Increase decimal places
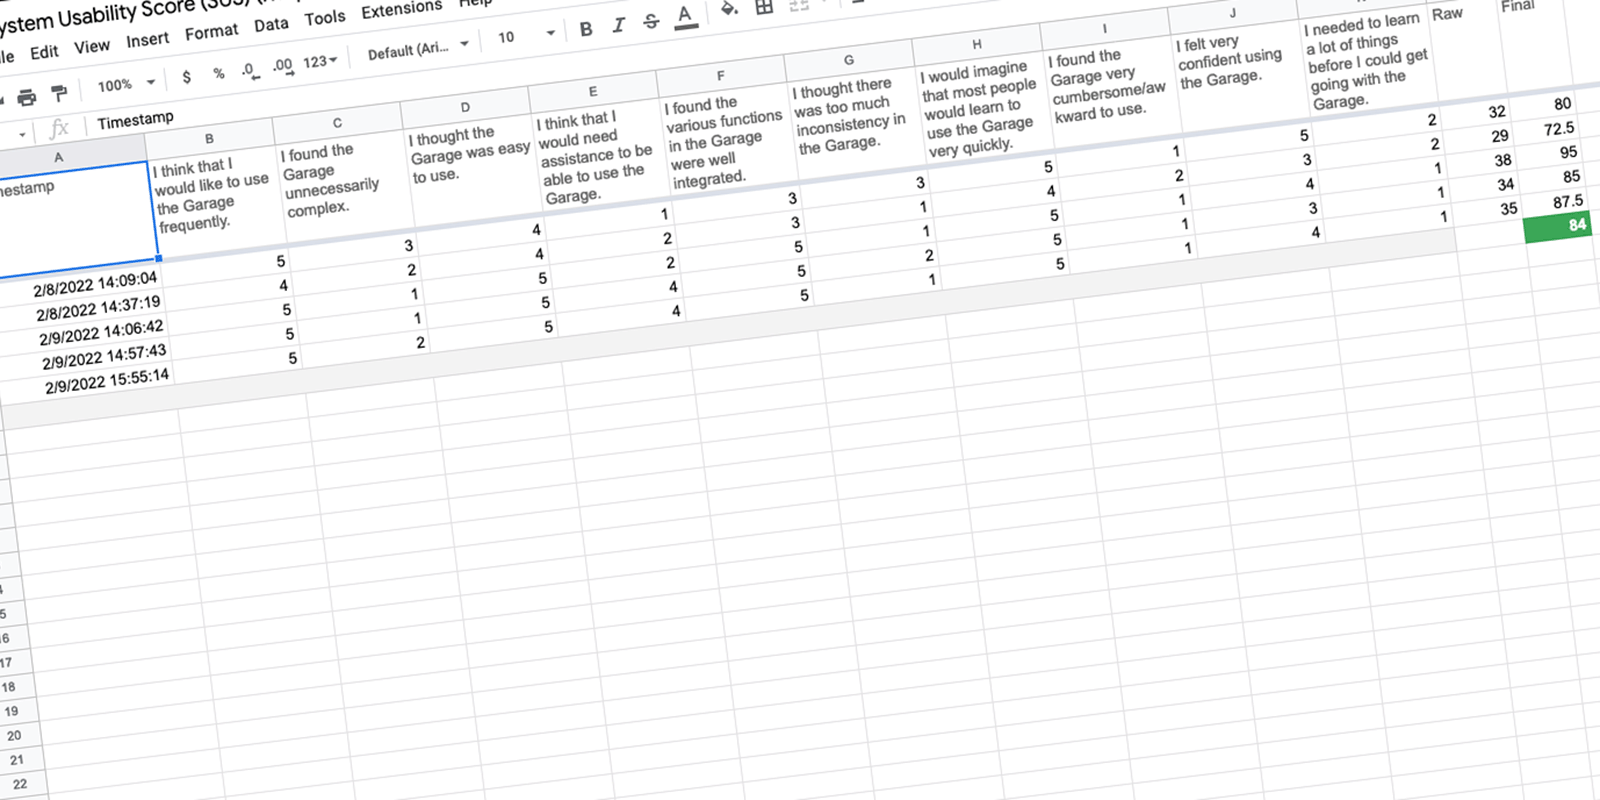 point(282,66)
